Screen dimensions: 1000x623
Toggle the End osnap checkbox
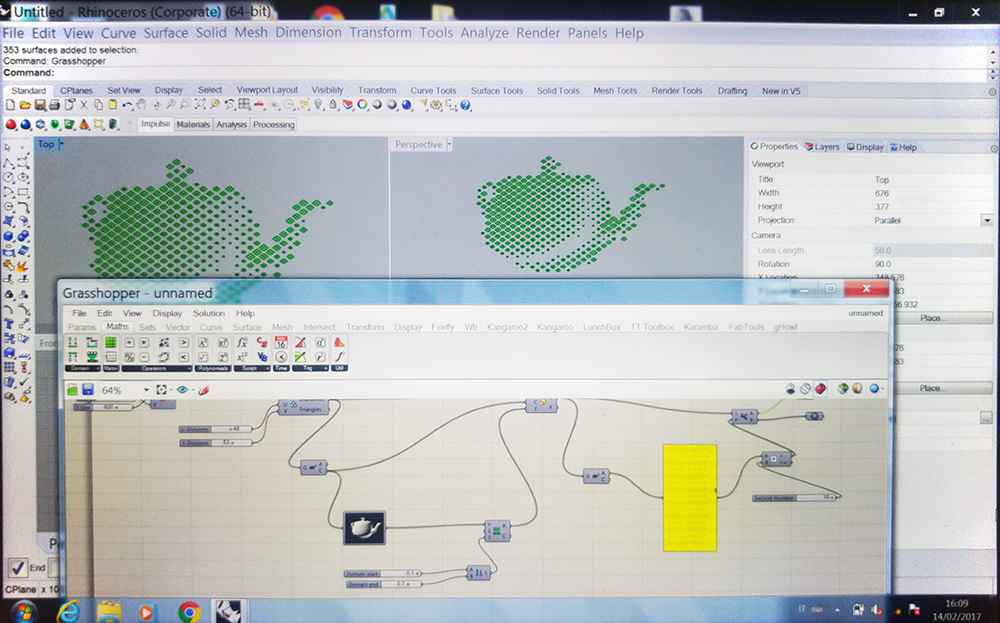(17, 568)
